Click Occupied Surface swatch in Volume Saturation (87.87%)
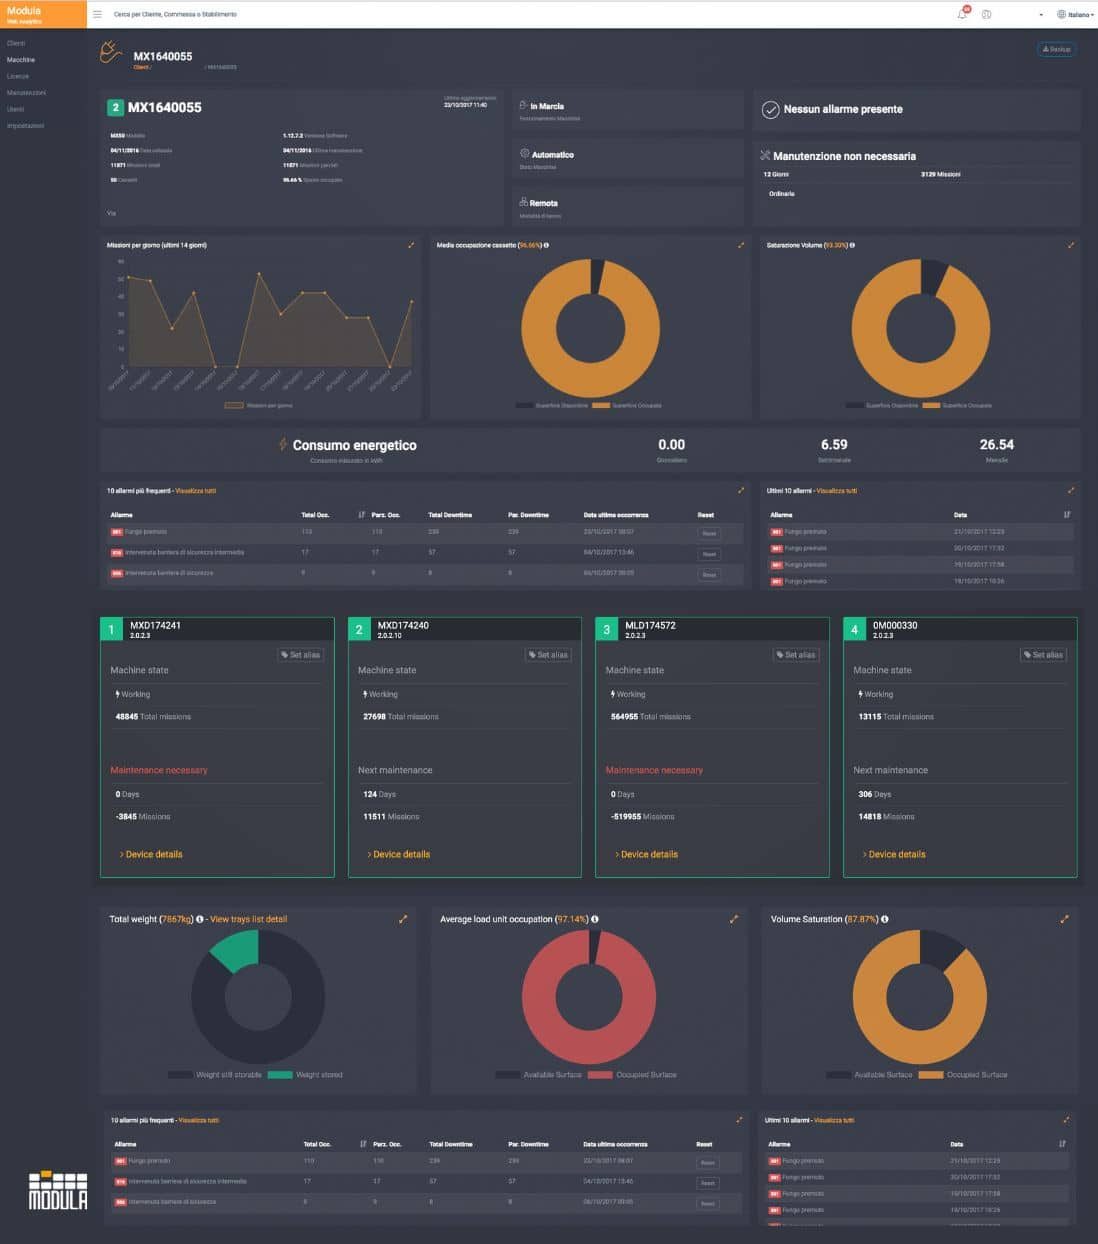 tap(931, 1075)
